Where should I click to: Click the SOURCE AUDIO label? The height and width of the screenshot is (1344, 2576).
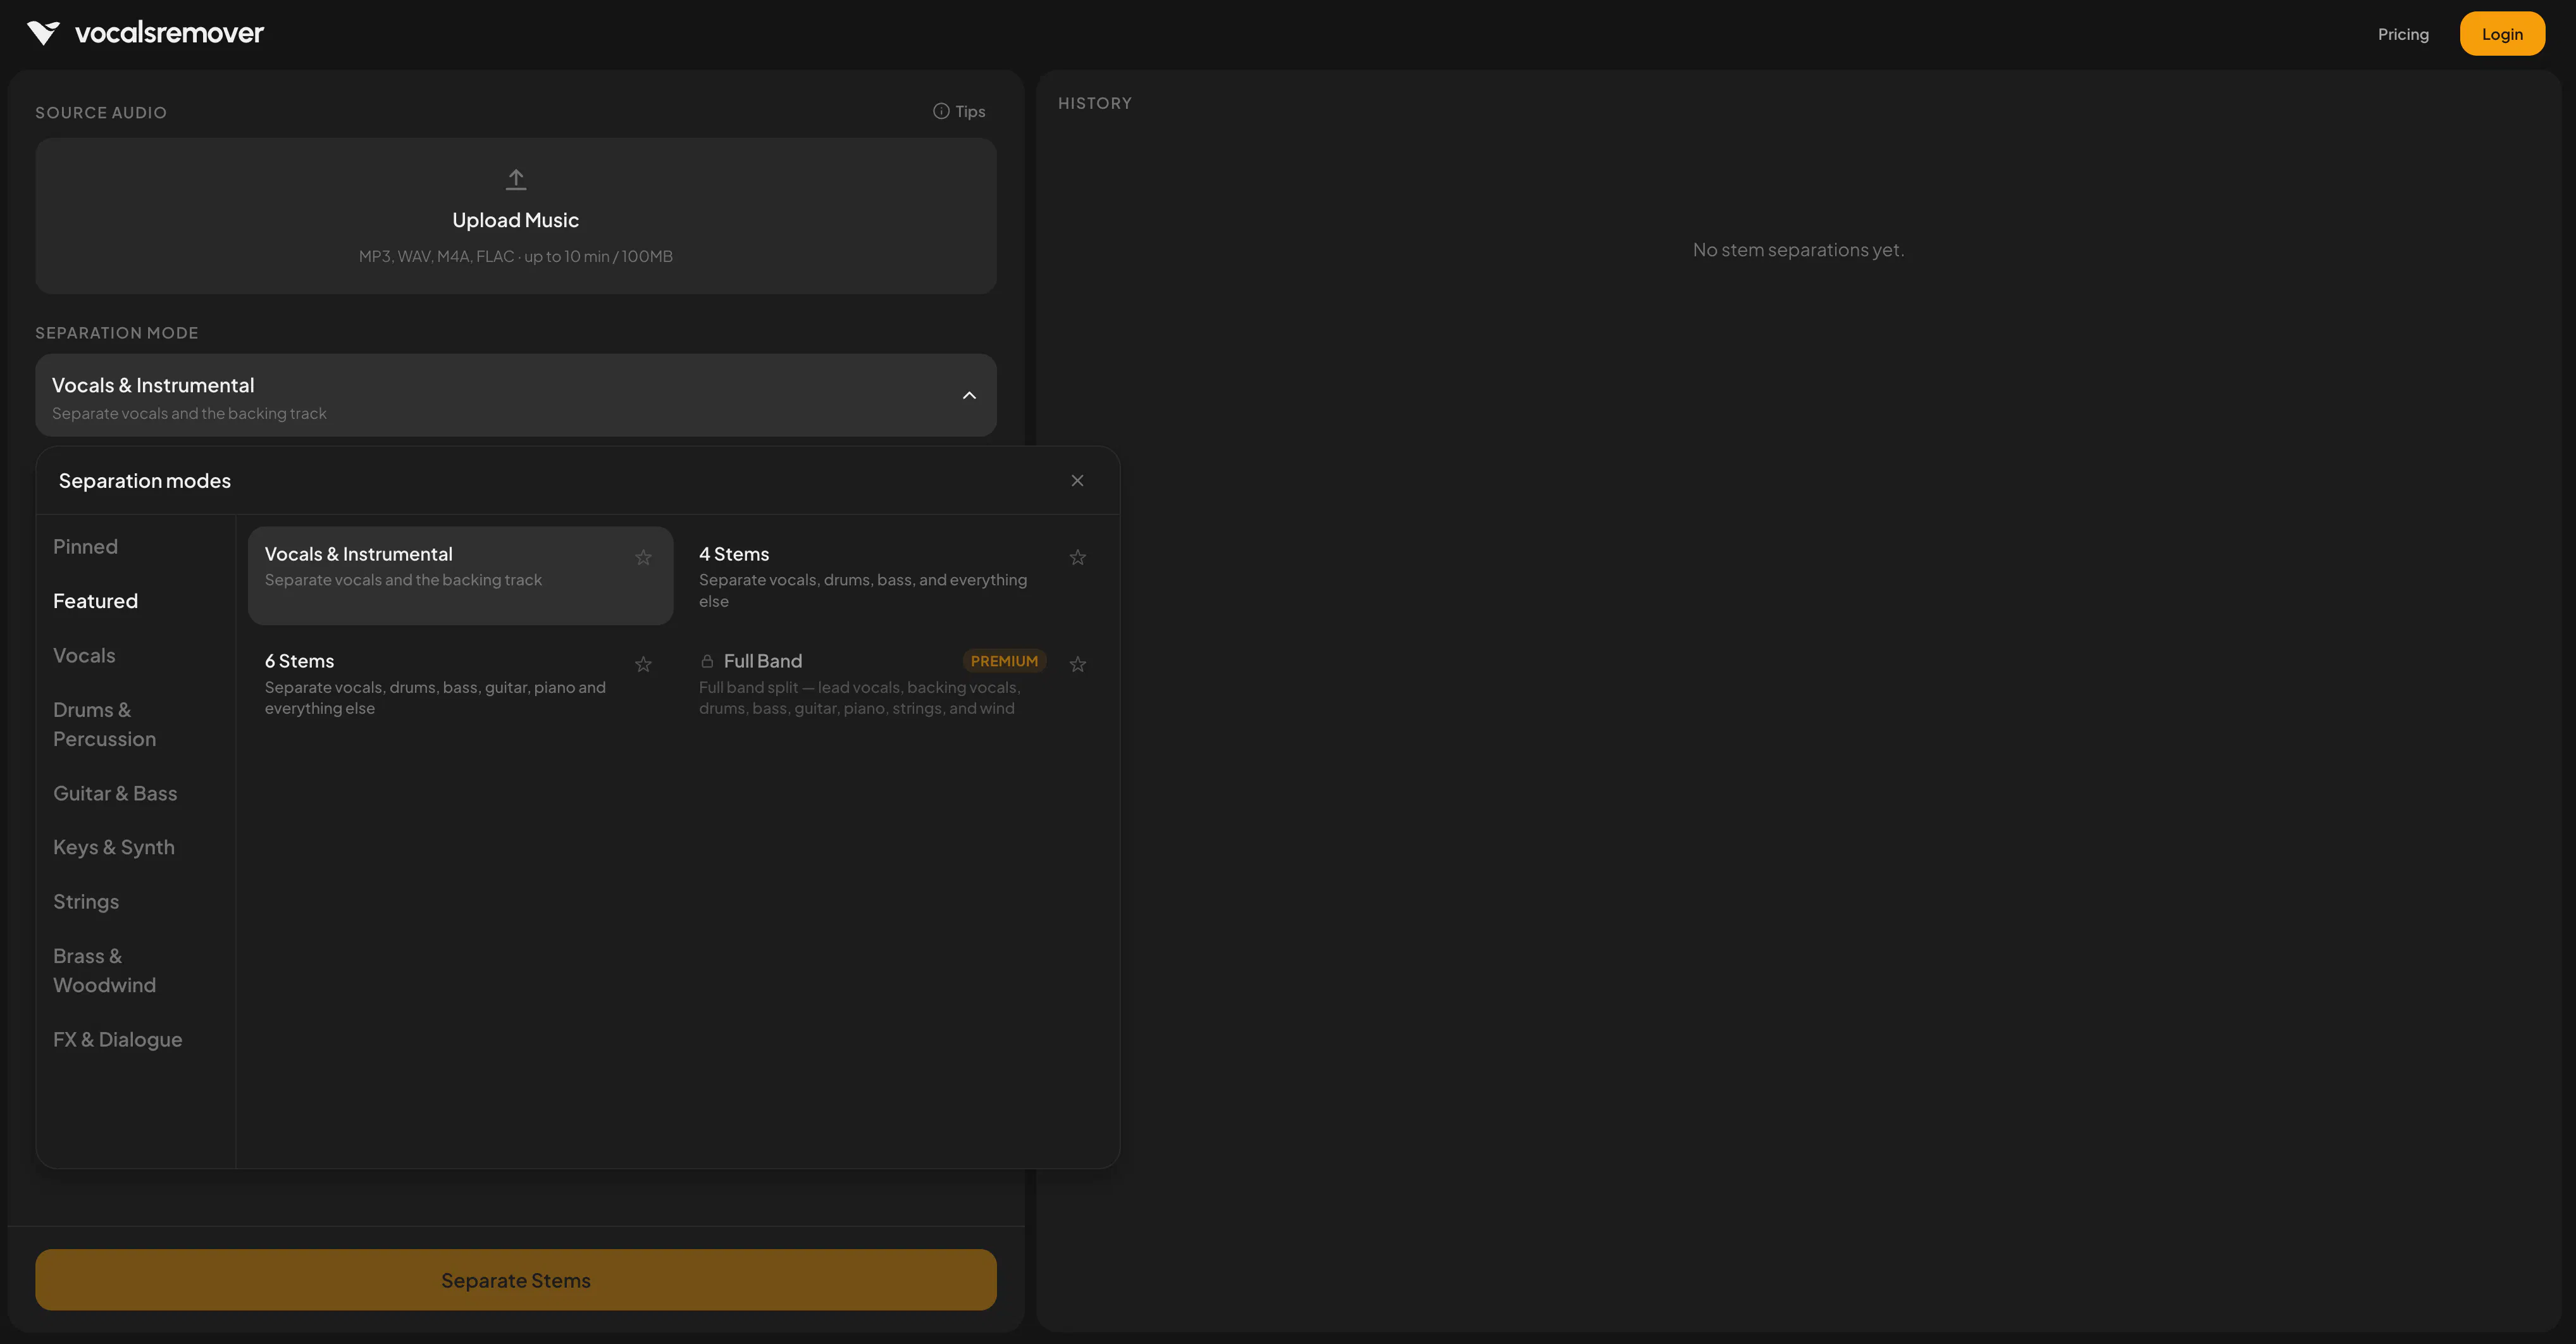click(x=101, y=113)
